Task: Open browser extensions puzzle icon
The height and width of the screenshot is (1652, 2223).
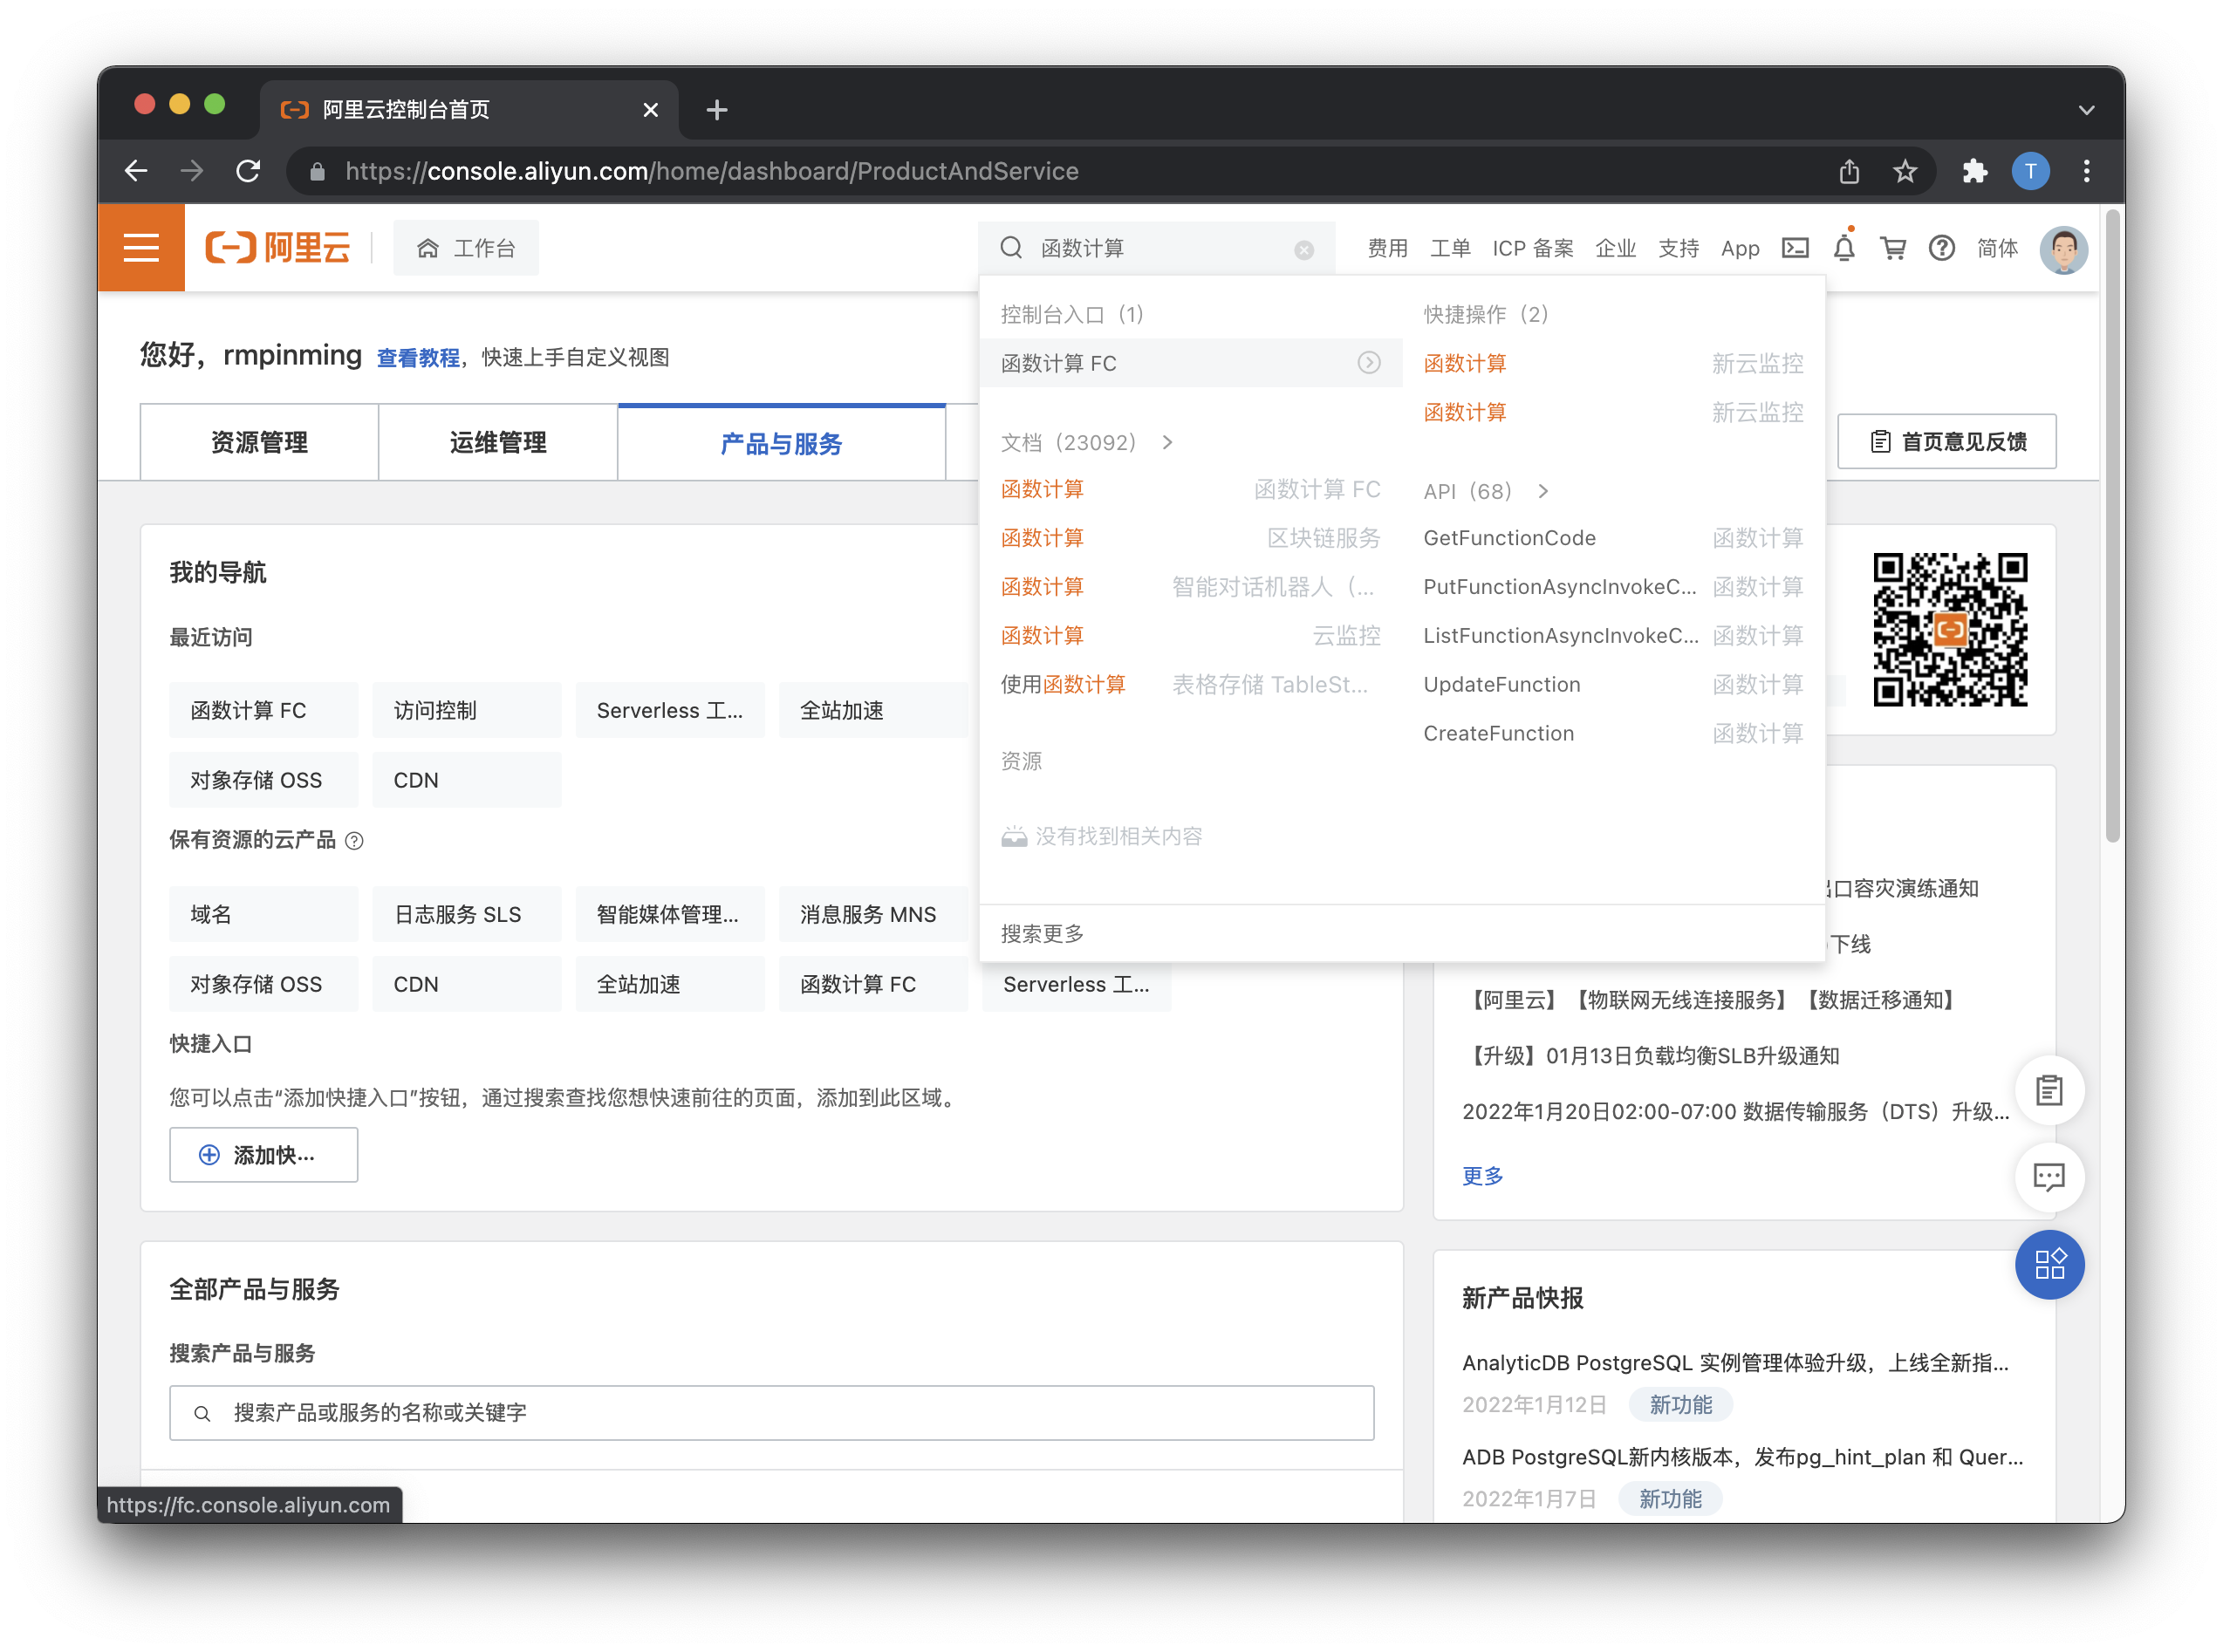Action: pyautogui.click(x=1974, y=171)
